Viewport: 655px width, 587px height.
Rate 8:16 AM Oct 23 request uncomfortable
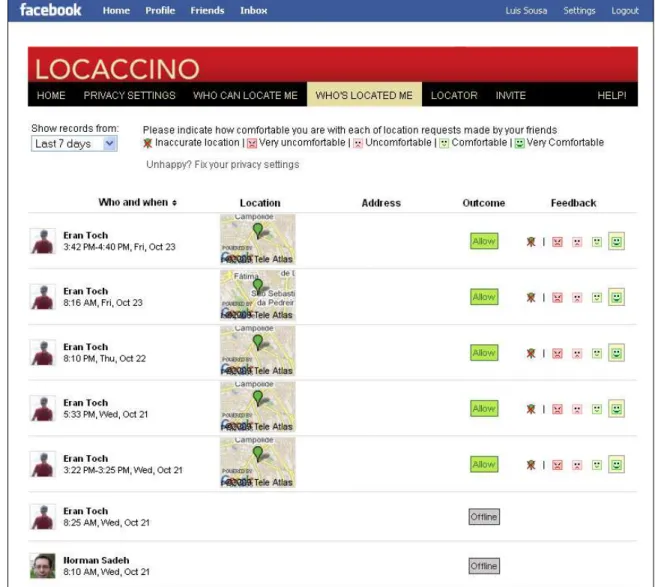tap(577, 298)
